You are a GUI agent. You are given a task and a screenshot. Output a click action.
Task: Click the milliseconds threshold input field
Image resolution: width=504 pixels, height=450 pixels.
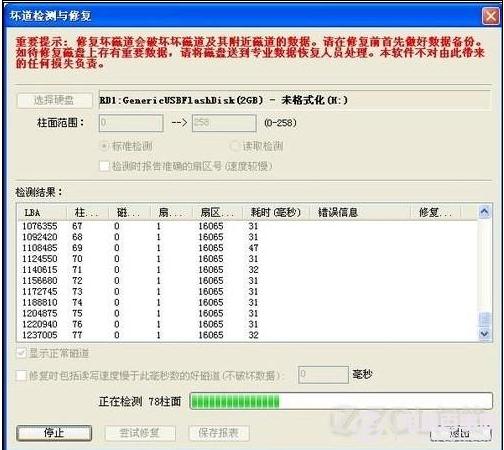(323, 375)
